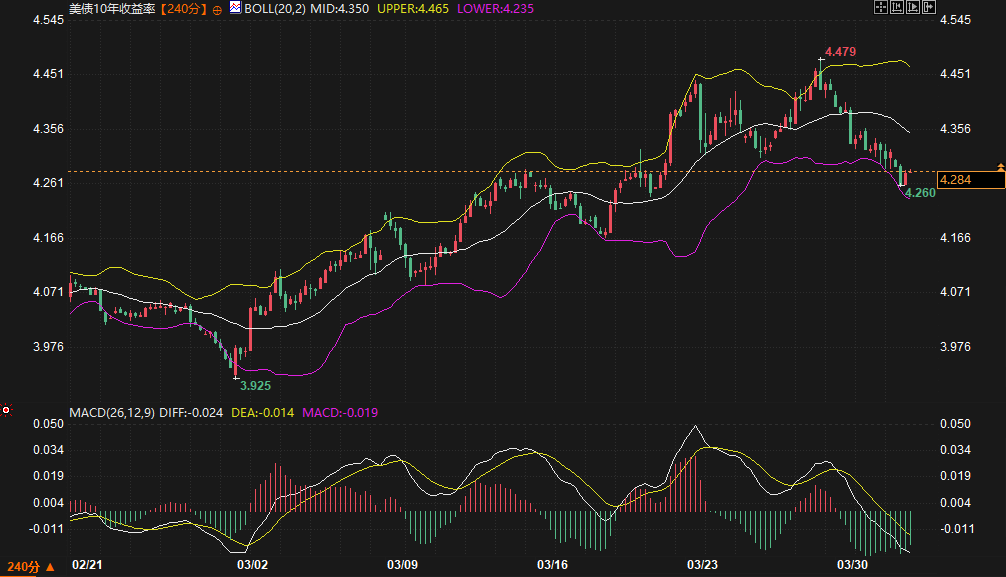The height and width of the screenshot is (577, 1006).
Task: Open the 240分 timeframe dropdown at bottom-left
Action: (30, 567)
